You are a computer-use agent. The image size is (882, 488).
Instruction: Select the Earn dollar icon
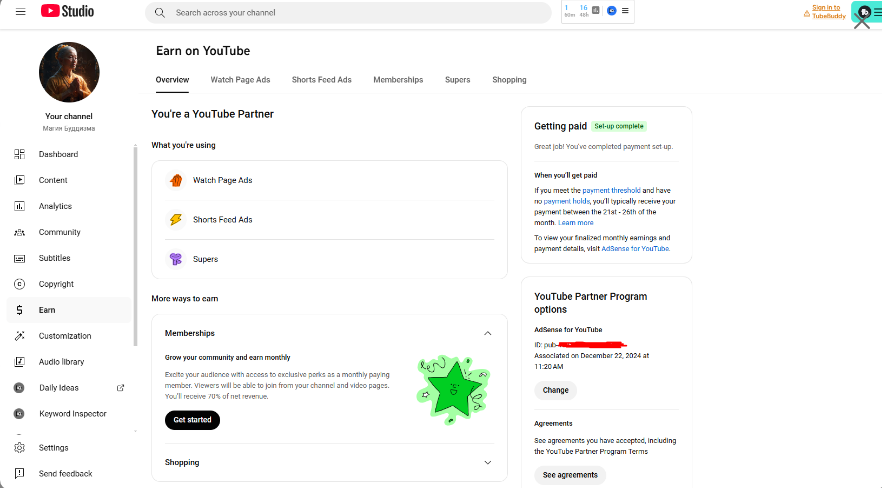[x=20, y=310]
